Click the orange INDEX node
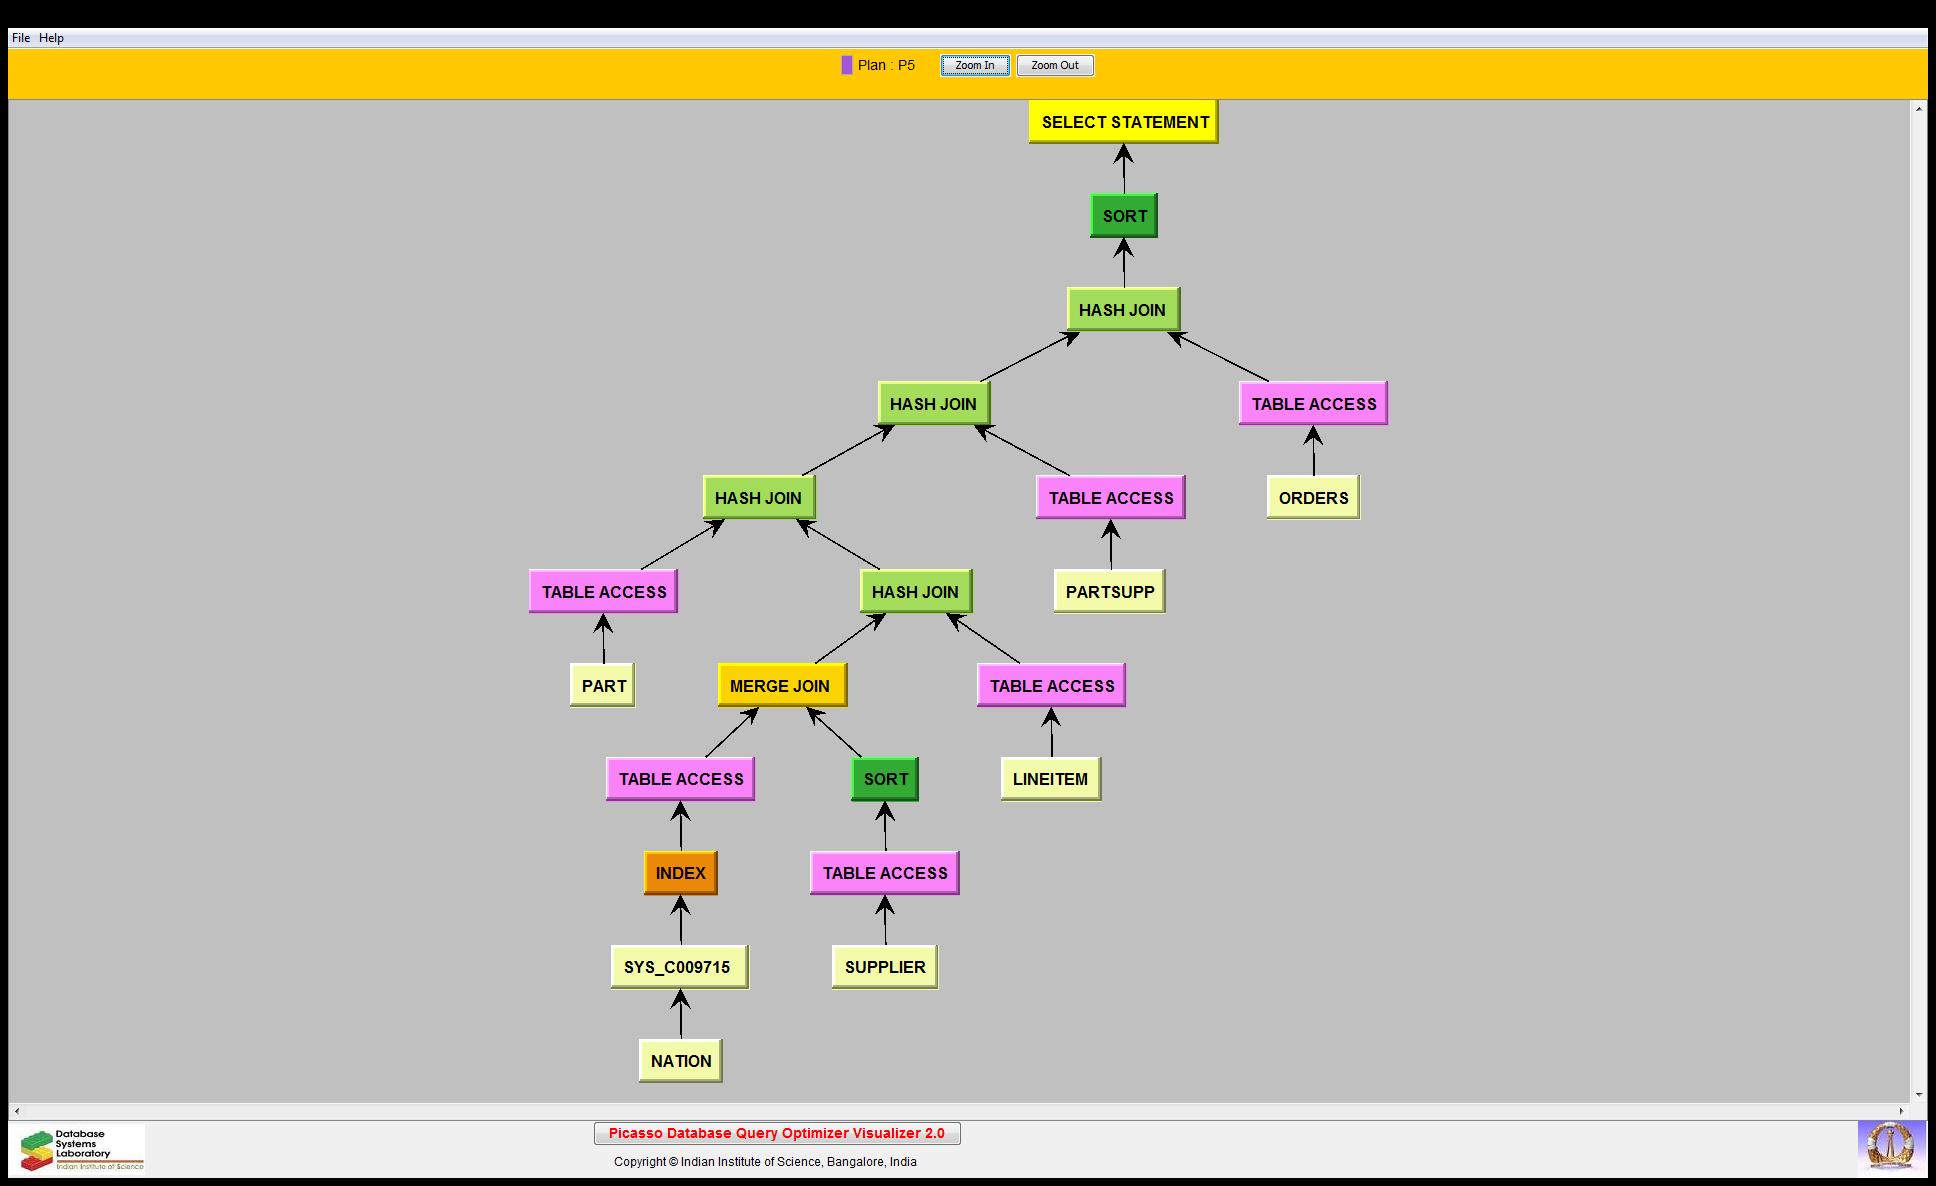 coord(680,873)
